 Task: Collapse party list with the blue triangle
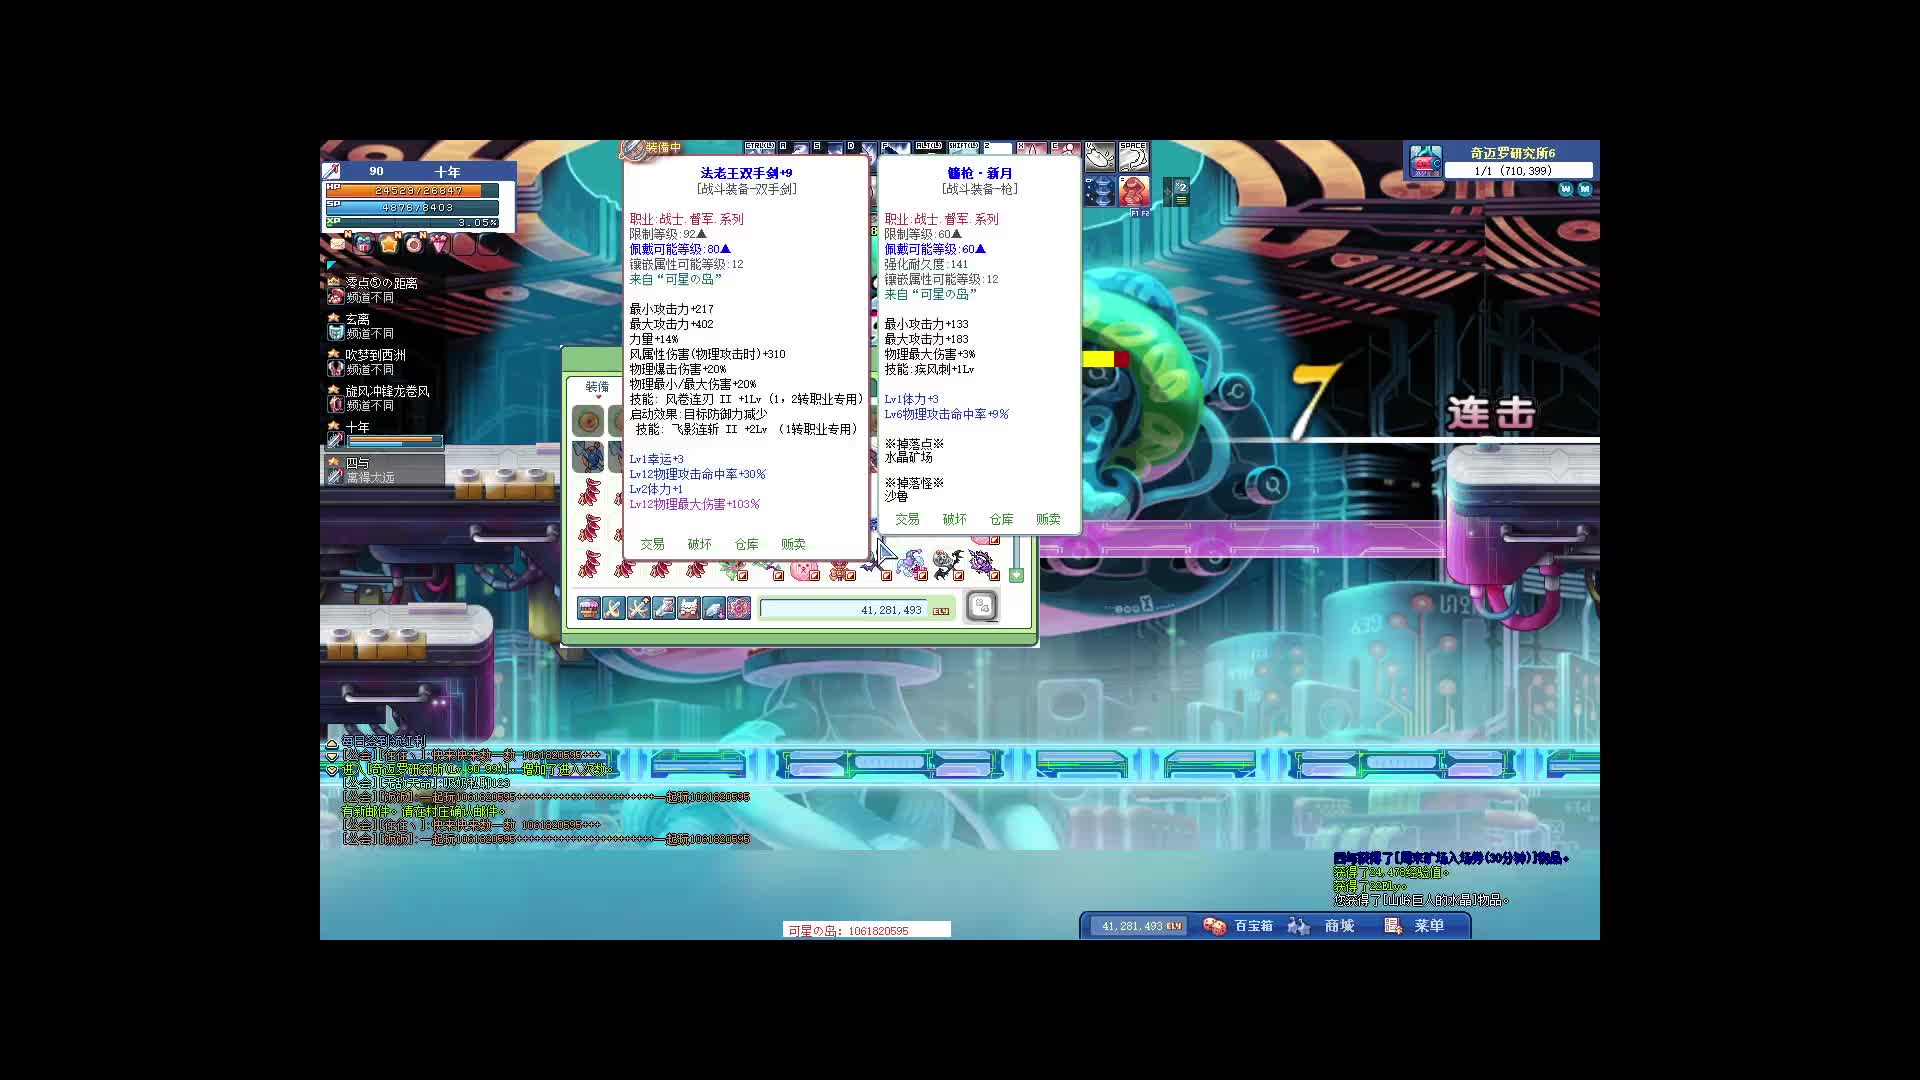point(331,265)
